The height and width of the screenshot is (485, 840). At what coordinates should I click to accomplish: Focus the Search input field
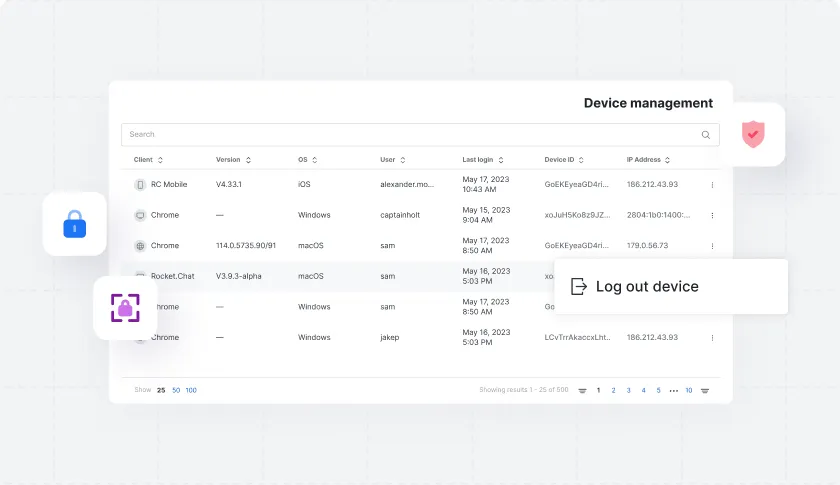click(x=420, y=135)
